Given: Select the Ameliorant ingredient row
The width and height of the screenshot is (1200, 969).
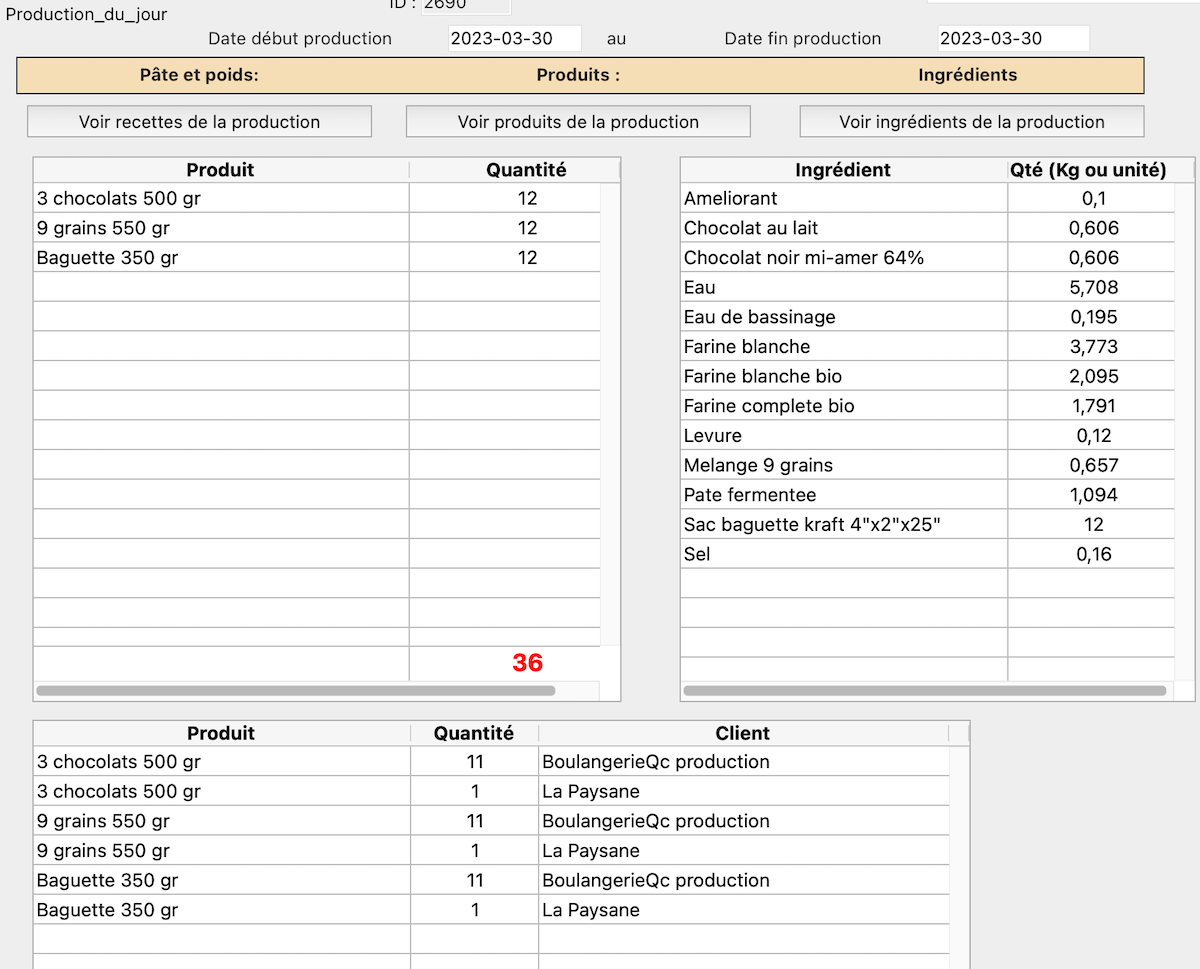Looking at the screenshot, I should (x=927, y=198).
